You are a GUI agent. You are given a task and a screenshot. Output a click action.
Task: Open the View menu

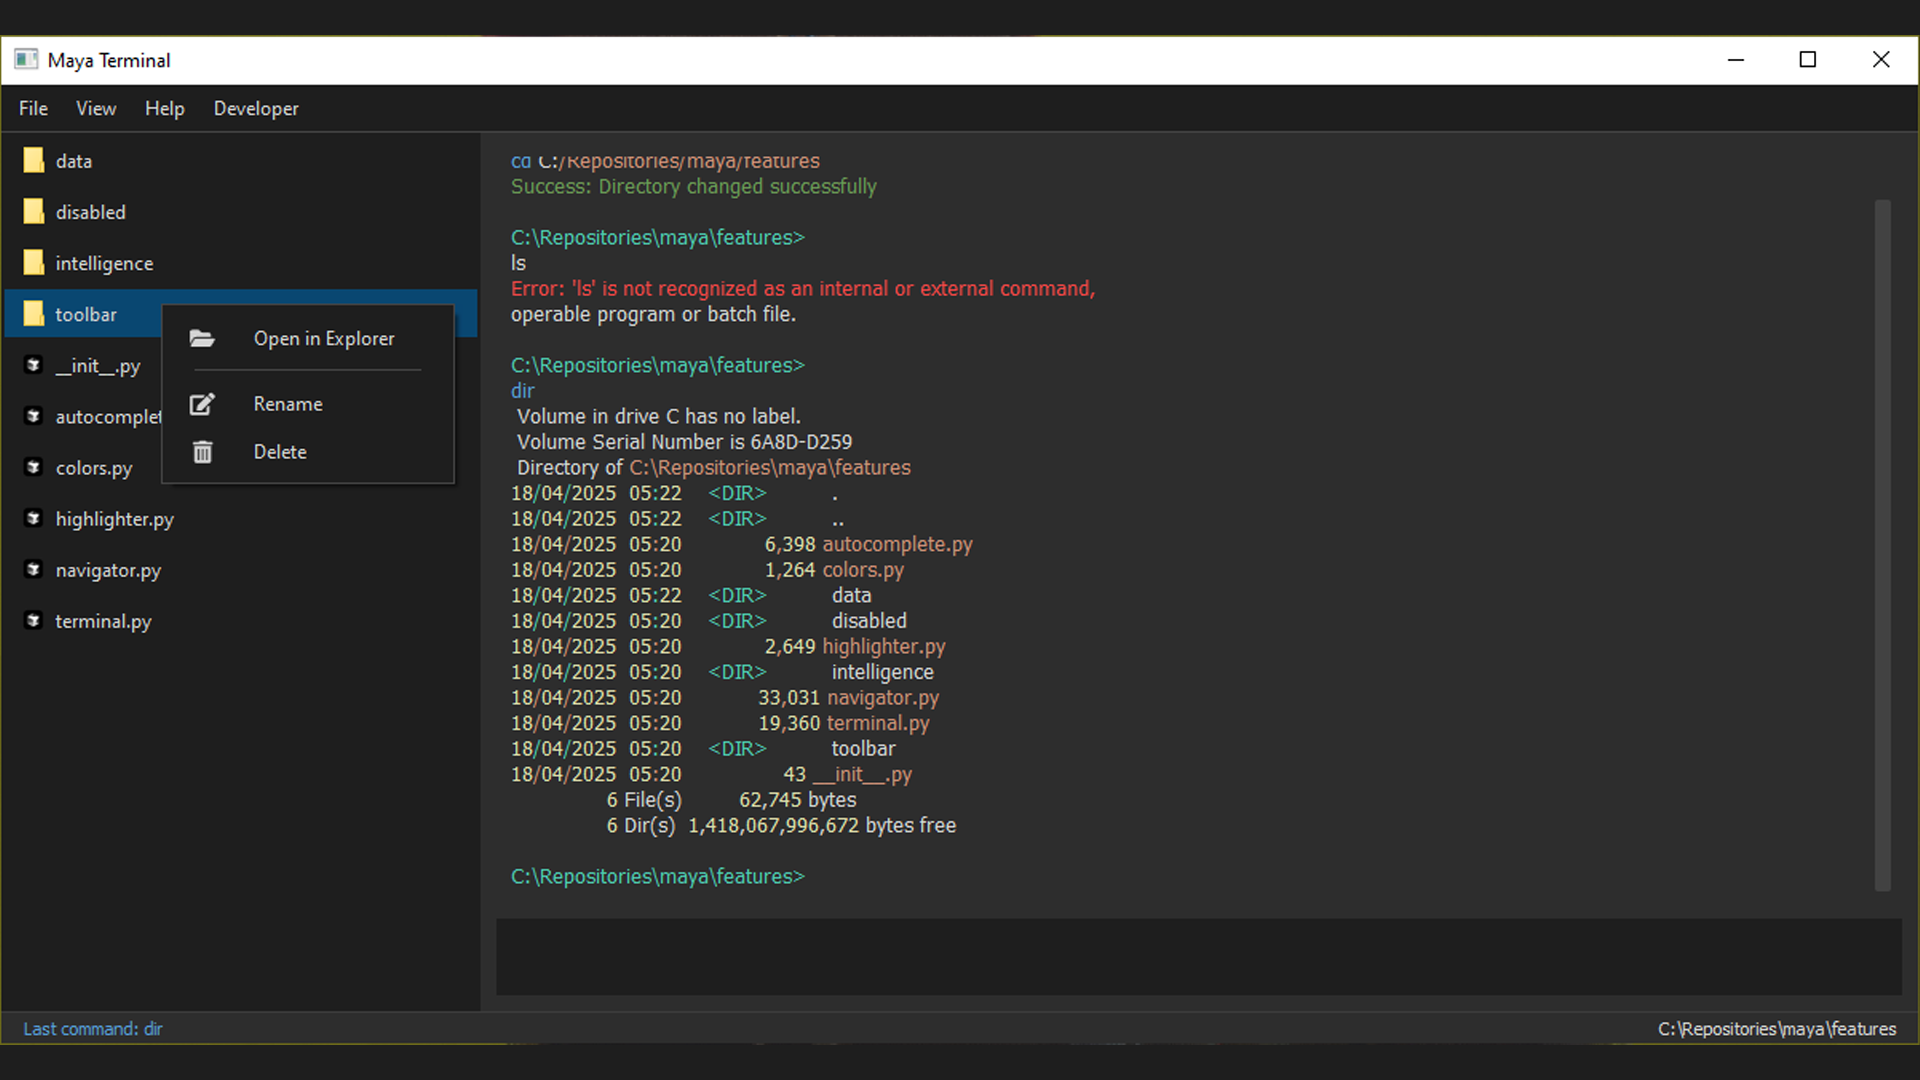click(x=96, y=108)
